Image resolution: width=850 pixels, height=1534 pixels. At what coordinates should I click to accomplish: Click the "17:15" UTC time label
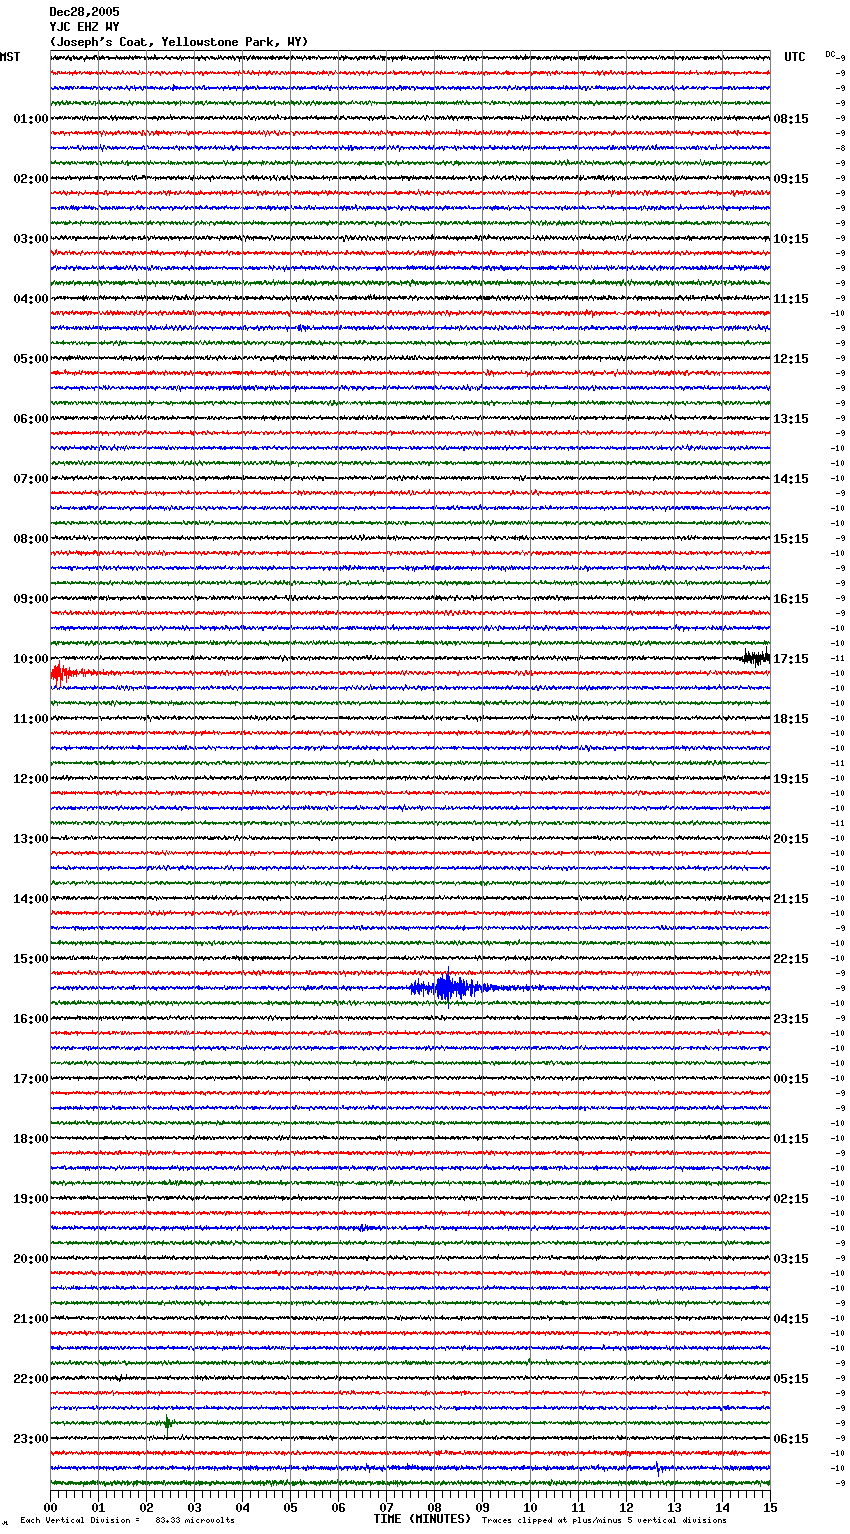791,659
